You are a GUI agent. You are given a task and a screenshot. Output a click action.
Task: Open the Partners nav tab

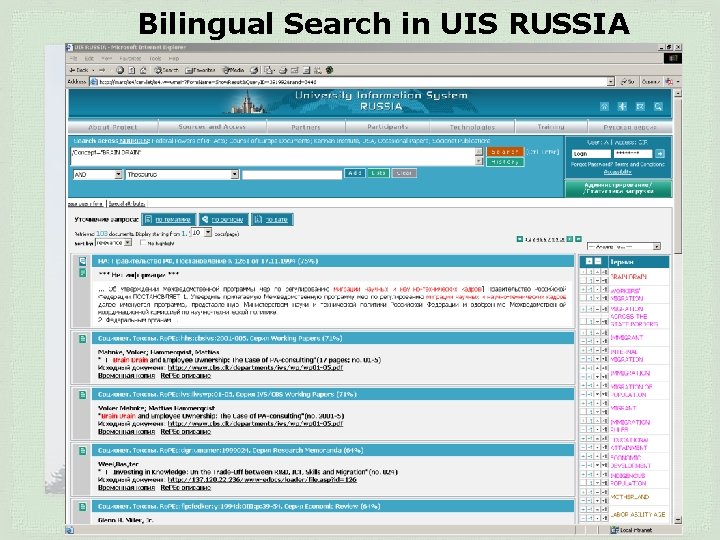pyautogui.click(x=306, y=127)
